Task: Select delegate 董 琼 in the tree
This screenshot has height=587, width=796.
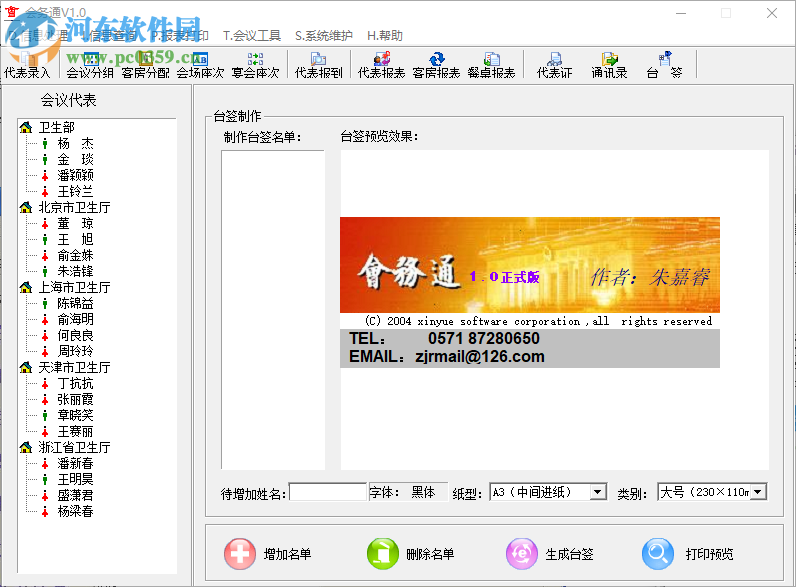Action: pyautogui.click(x=75, y=223)
